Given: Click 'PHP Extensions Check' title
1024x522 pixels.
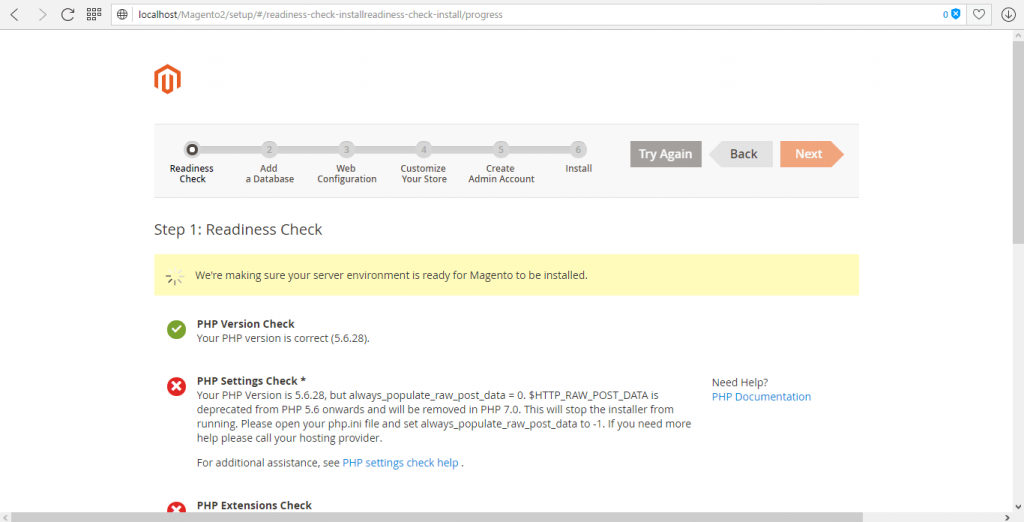Looking at the screenshot, I should pyautogui.click(x=254, y=506).
